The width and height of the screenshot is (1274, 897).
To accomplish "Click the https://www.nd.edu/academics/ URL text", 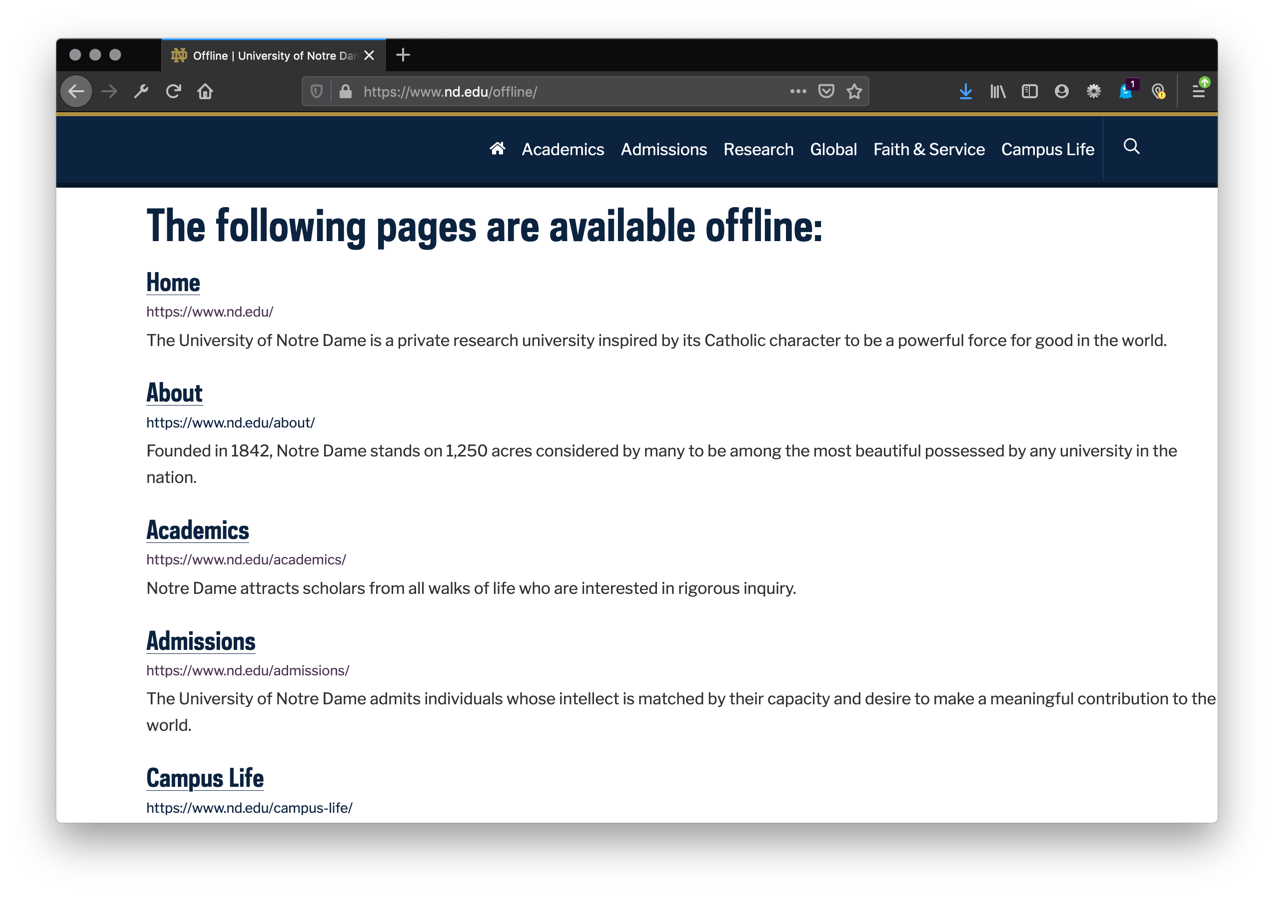I will [246, 560].
